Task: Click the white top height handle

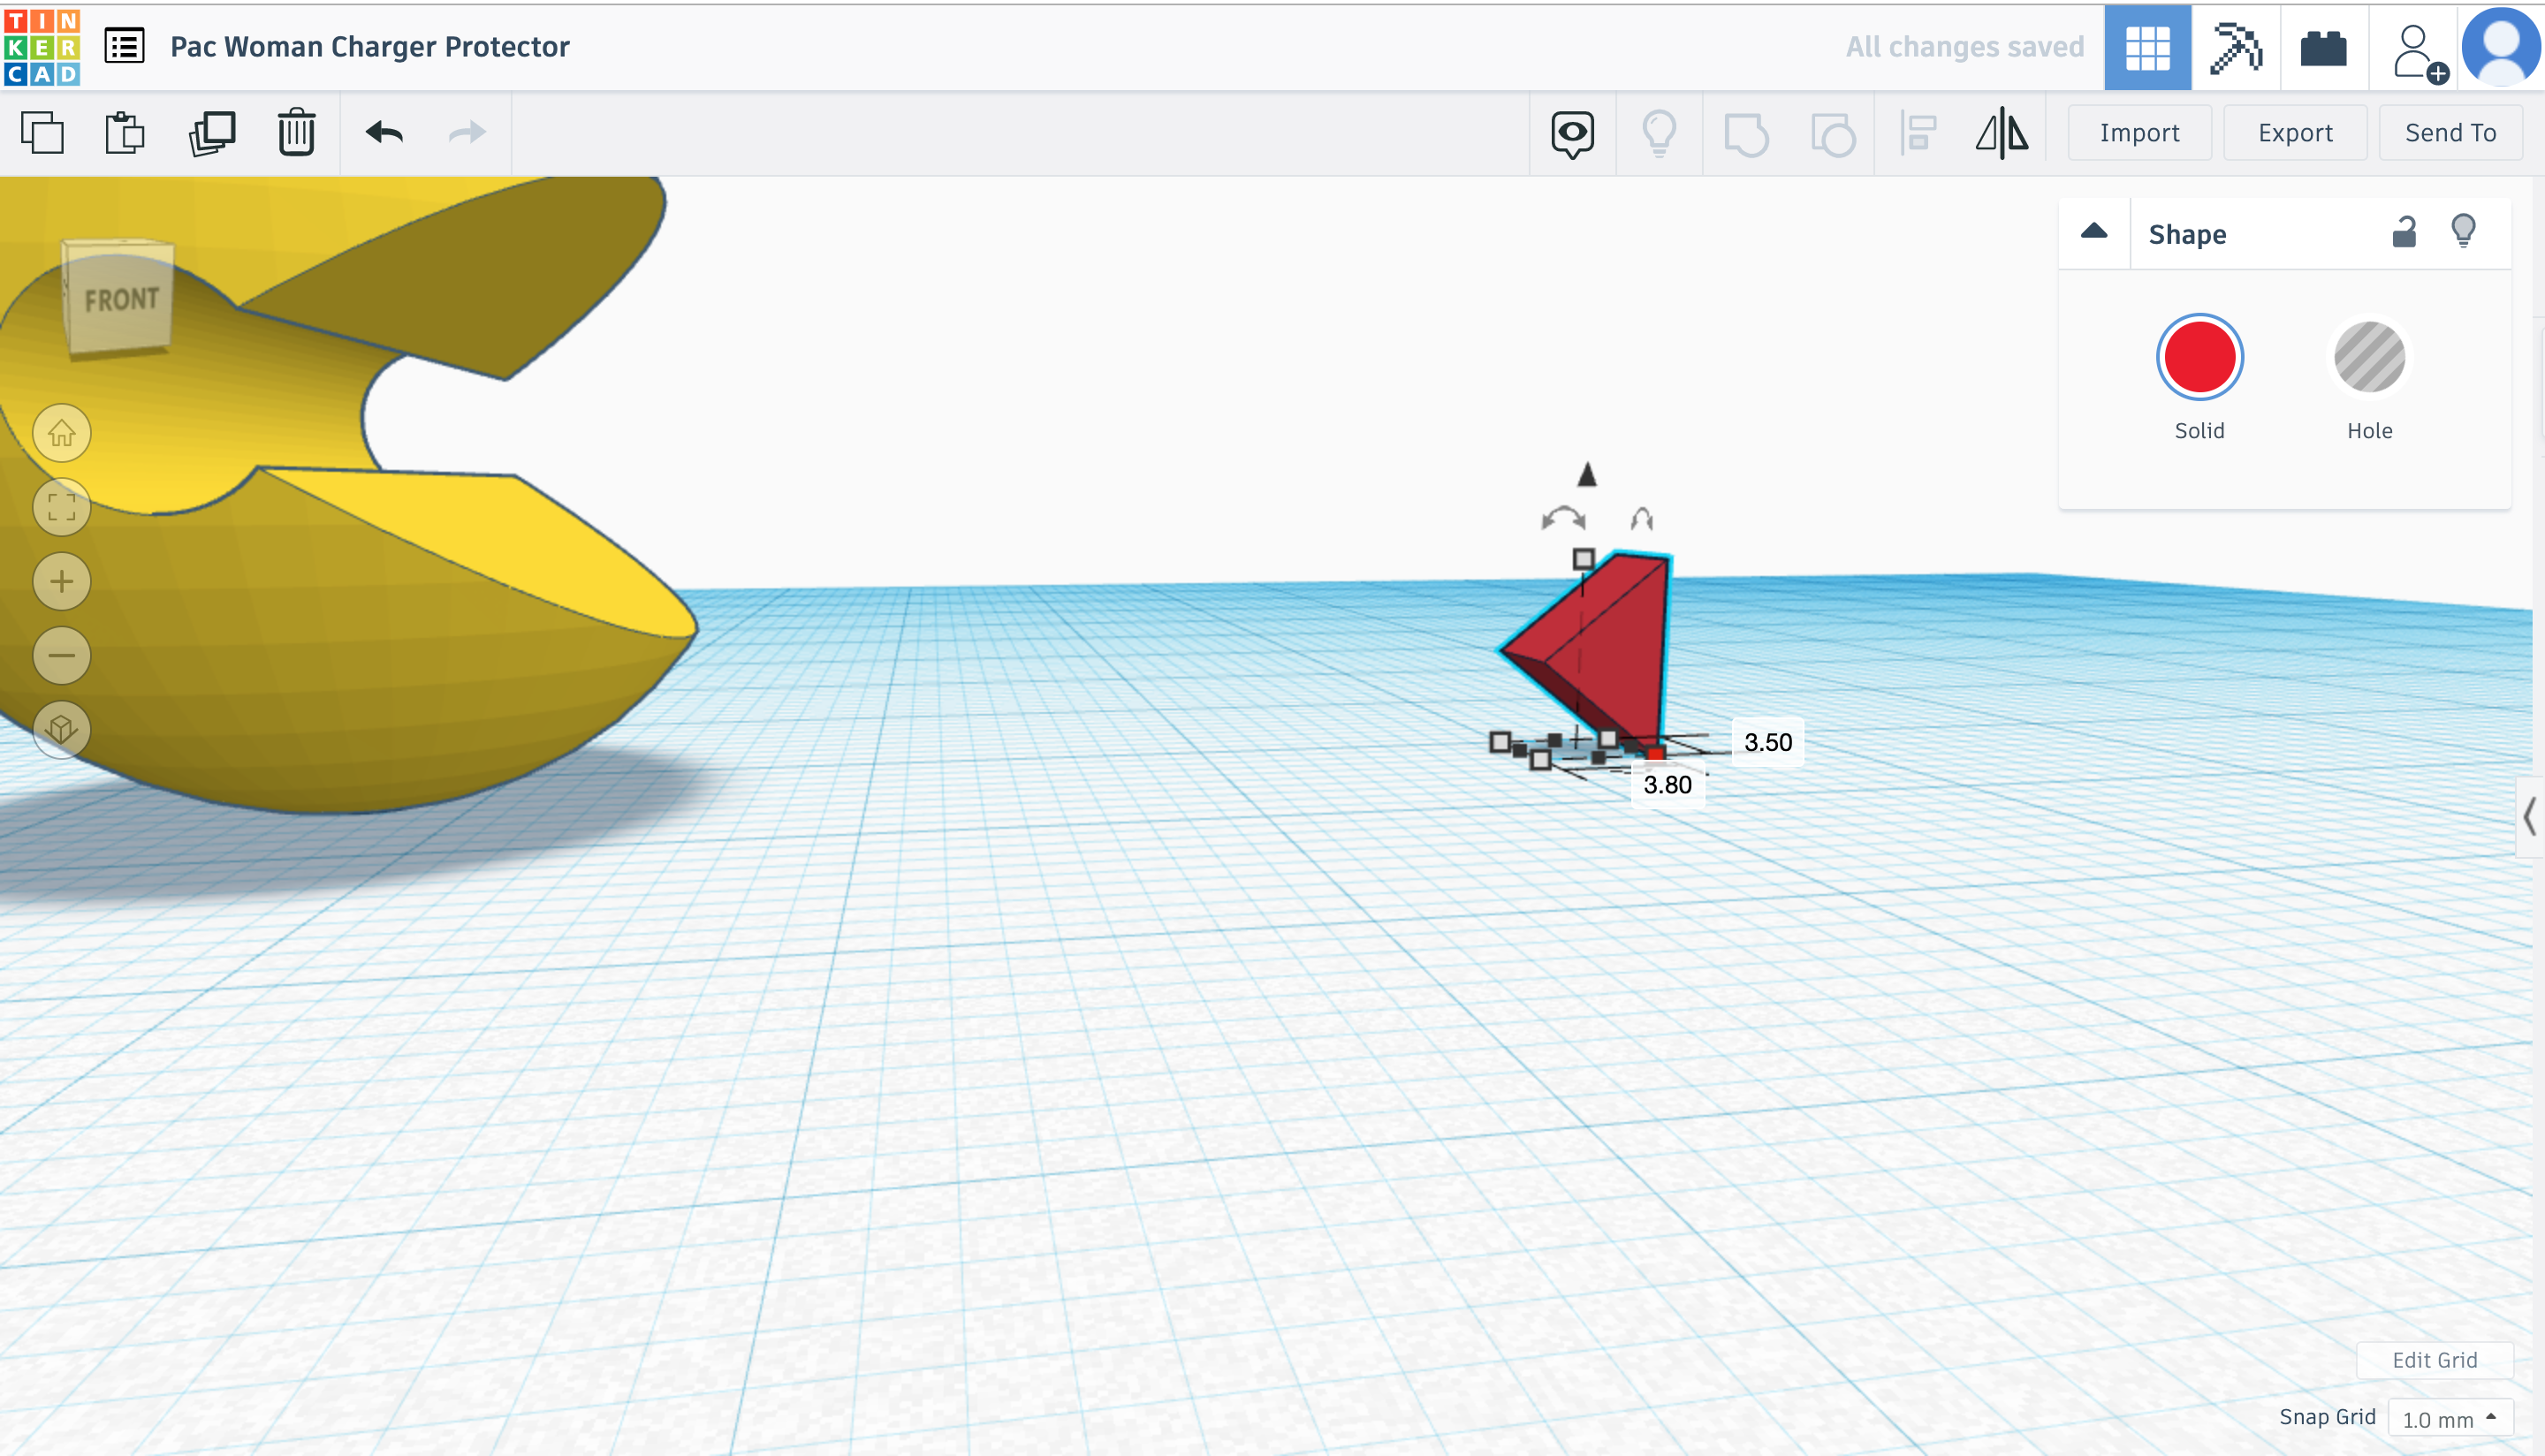Action: click(1583, 559)
